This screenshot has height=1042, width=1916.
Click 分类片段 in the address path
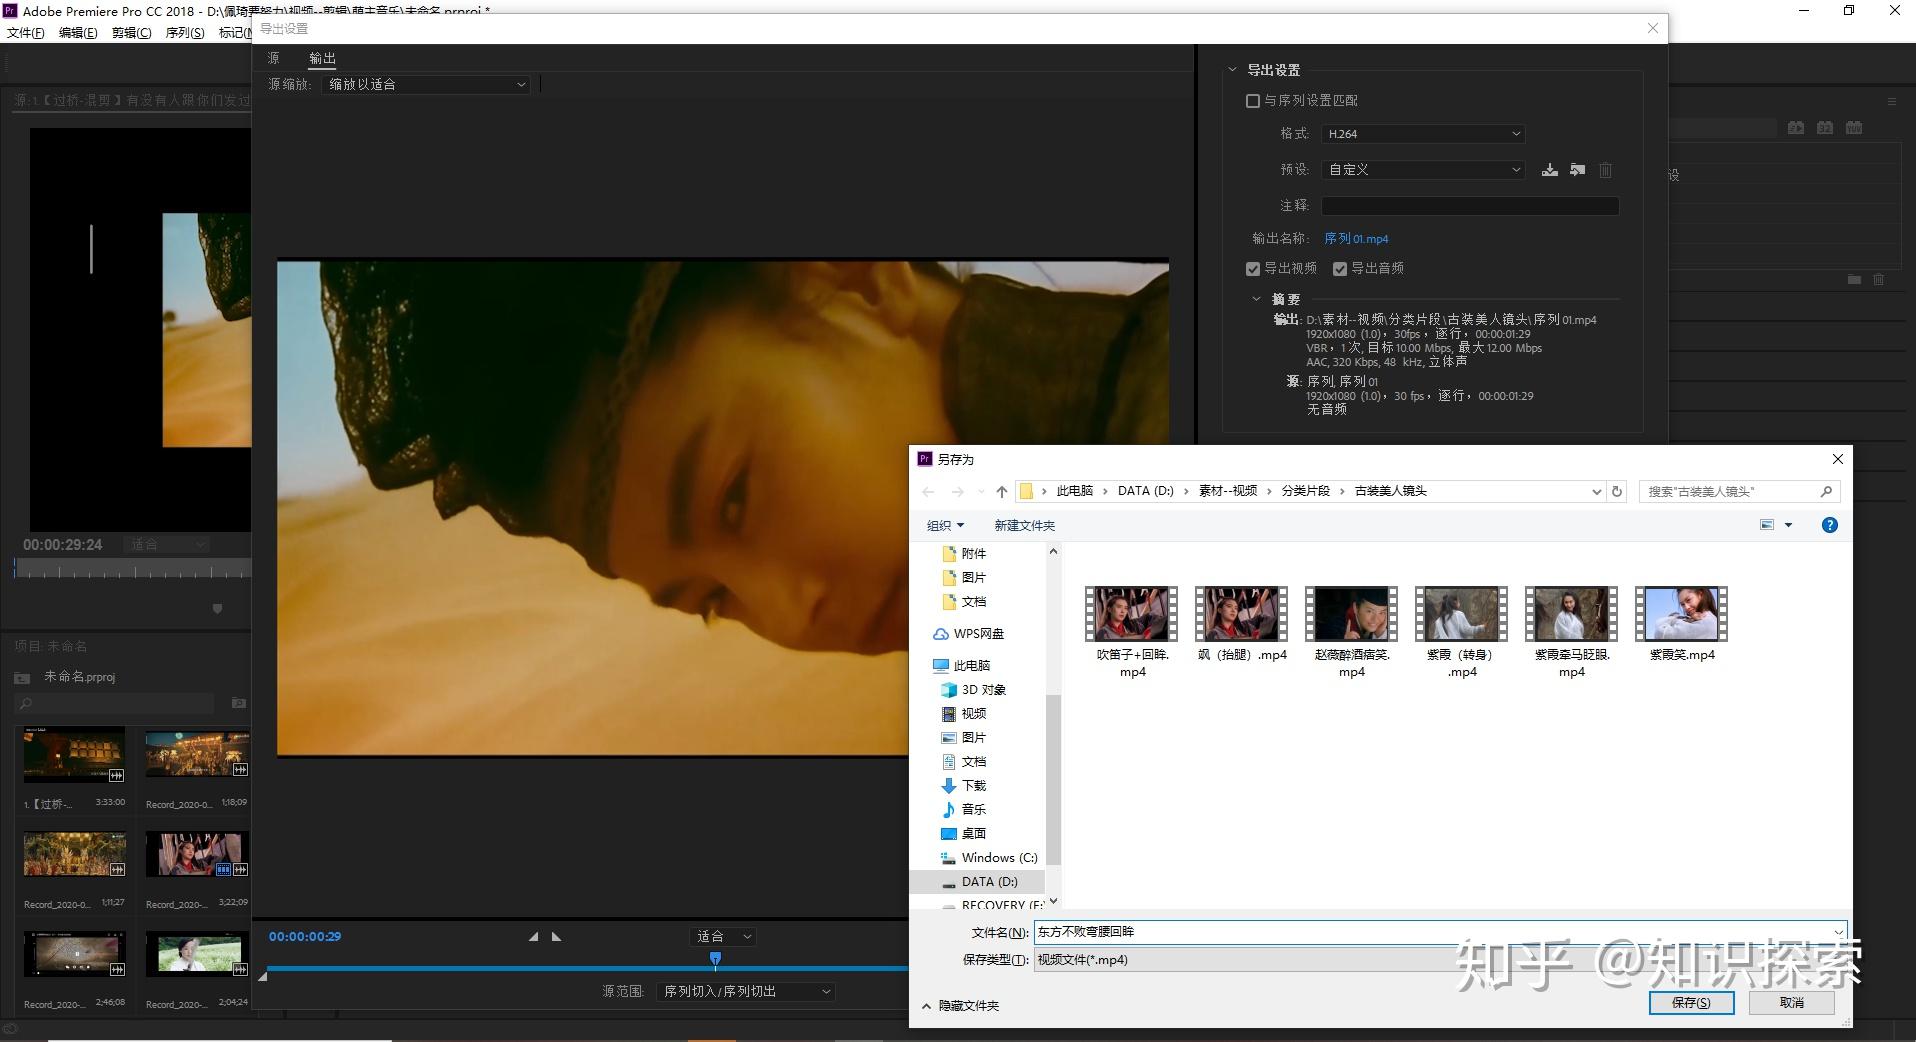(1306, 491)
